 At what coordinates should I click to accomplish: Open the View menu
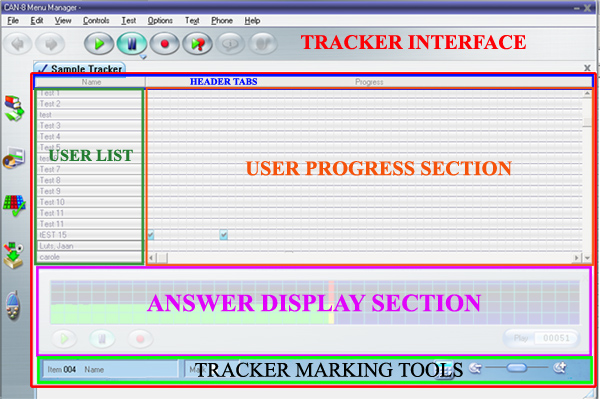click(x=62, y=21)
